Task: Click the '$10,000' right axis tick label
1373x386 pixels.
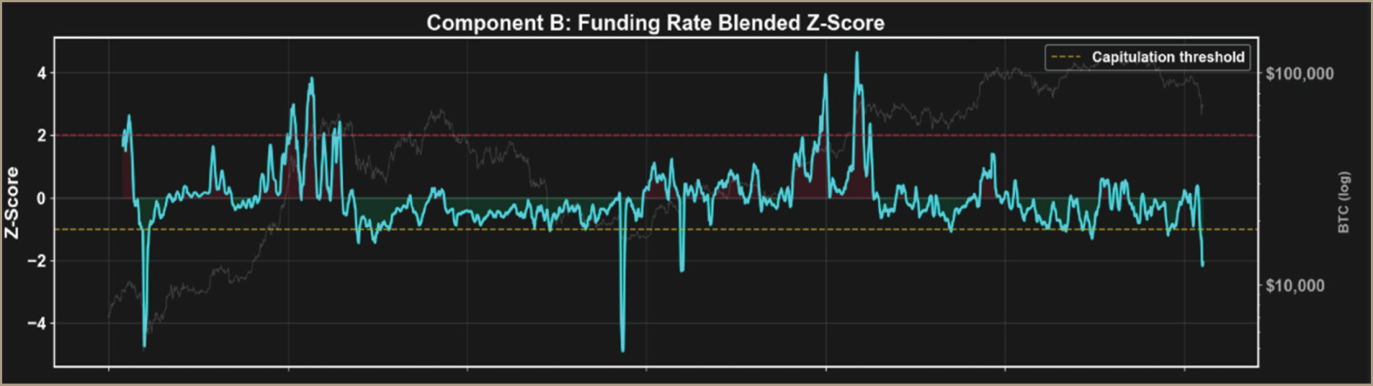Action: click(1295, 285)
